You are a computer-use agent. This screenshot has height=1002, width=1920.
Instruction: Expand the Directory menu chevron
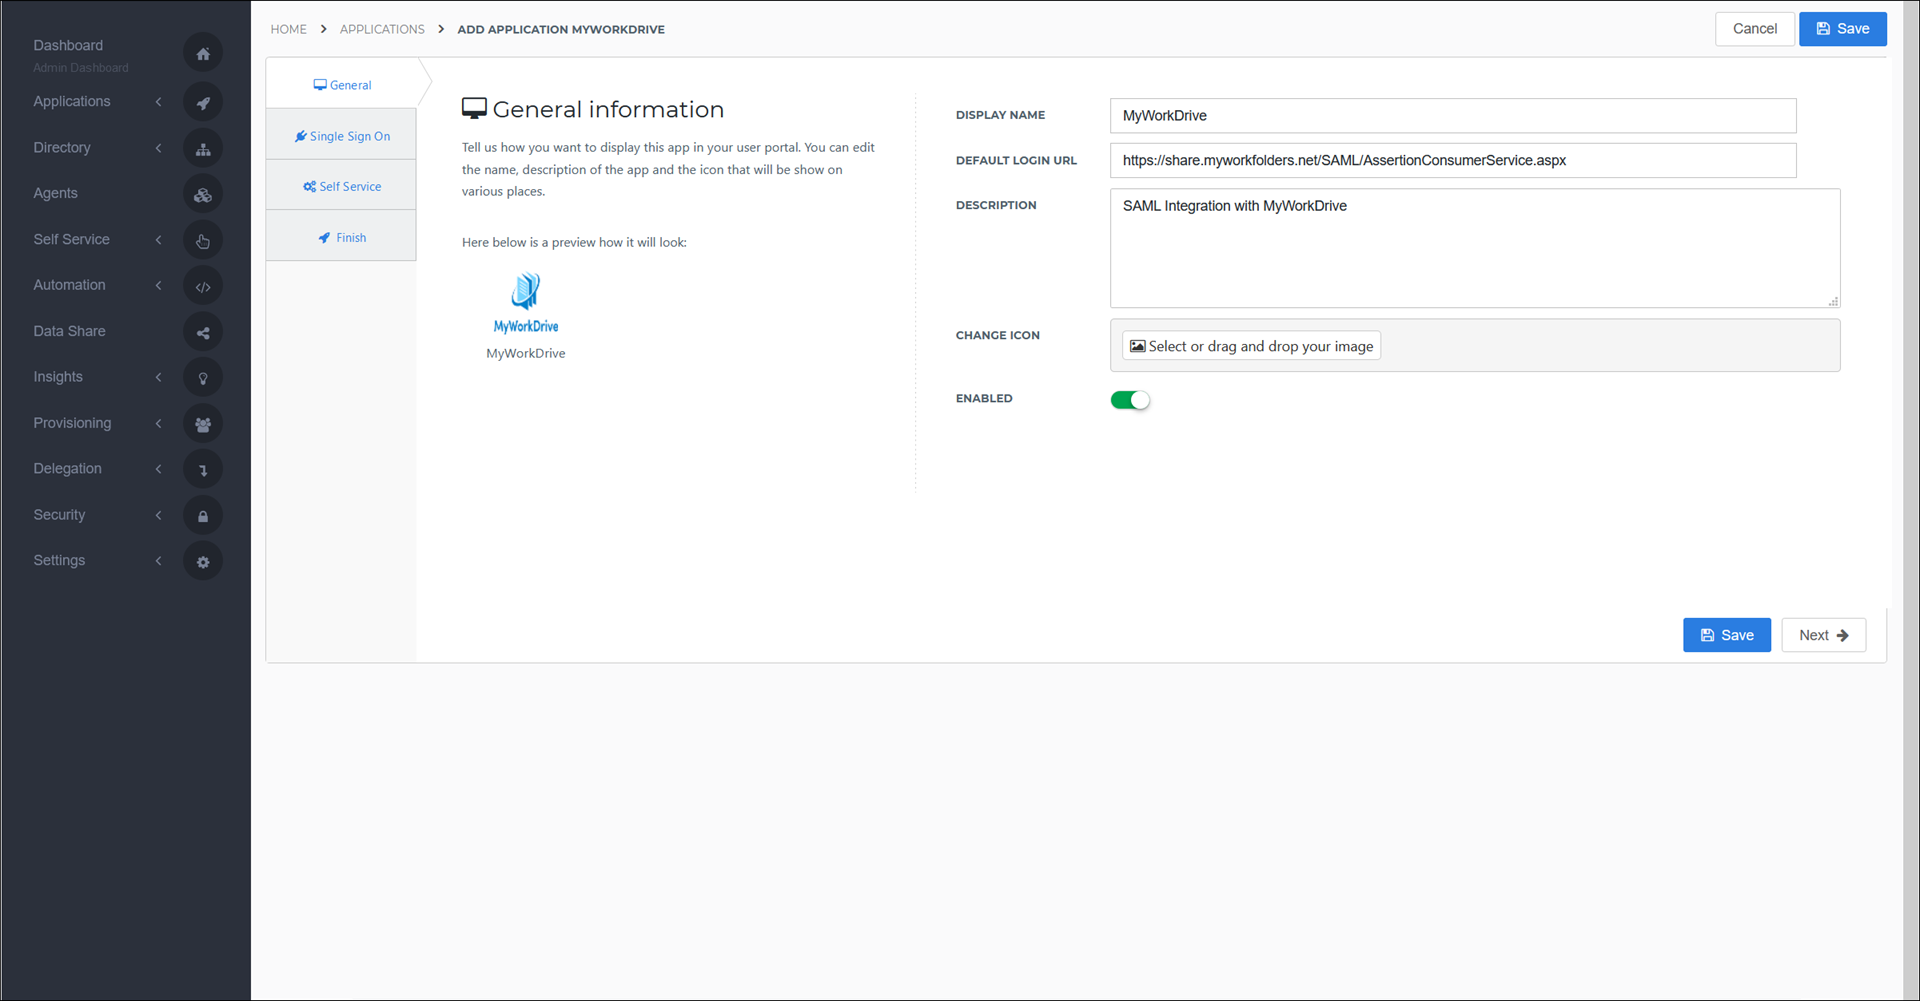[x=159, y=148]
